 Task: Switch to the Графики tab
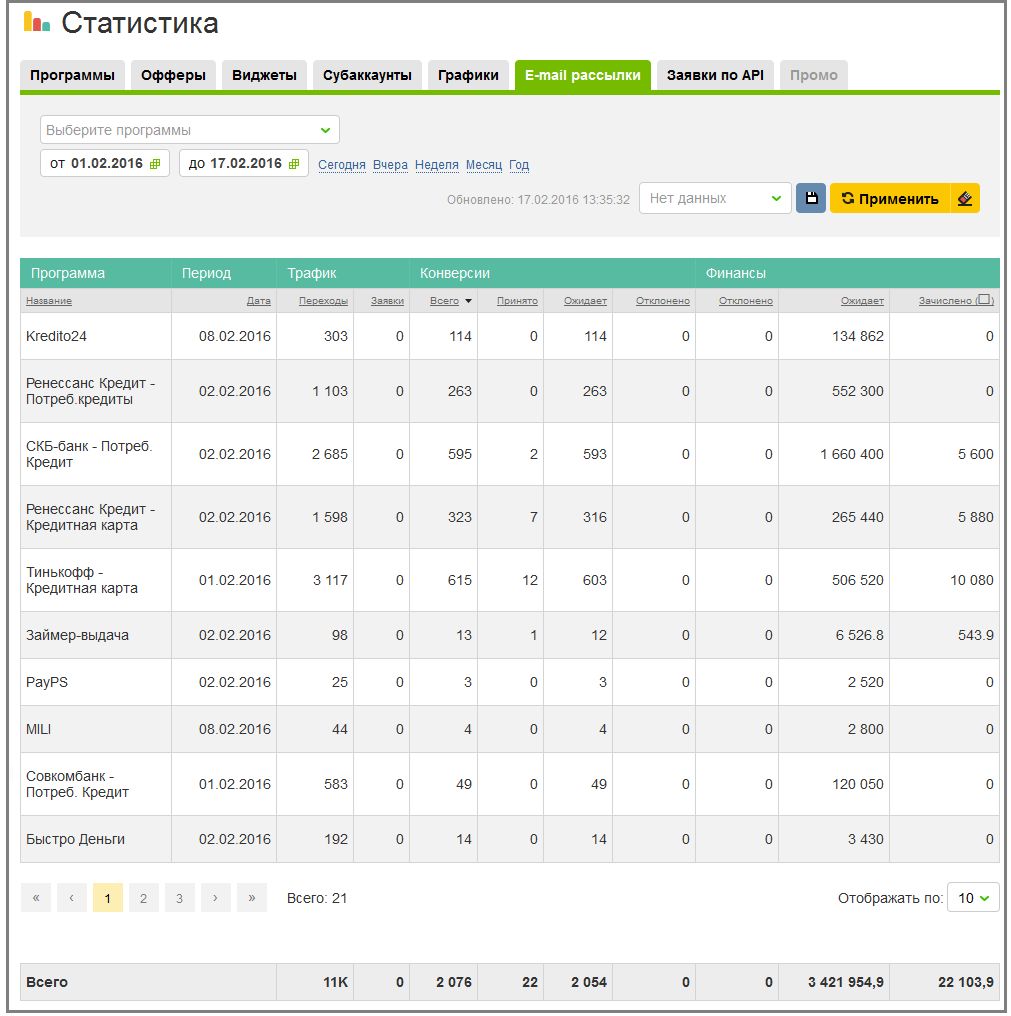469,75
